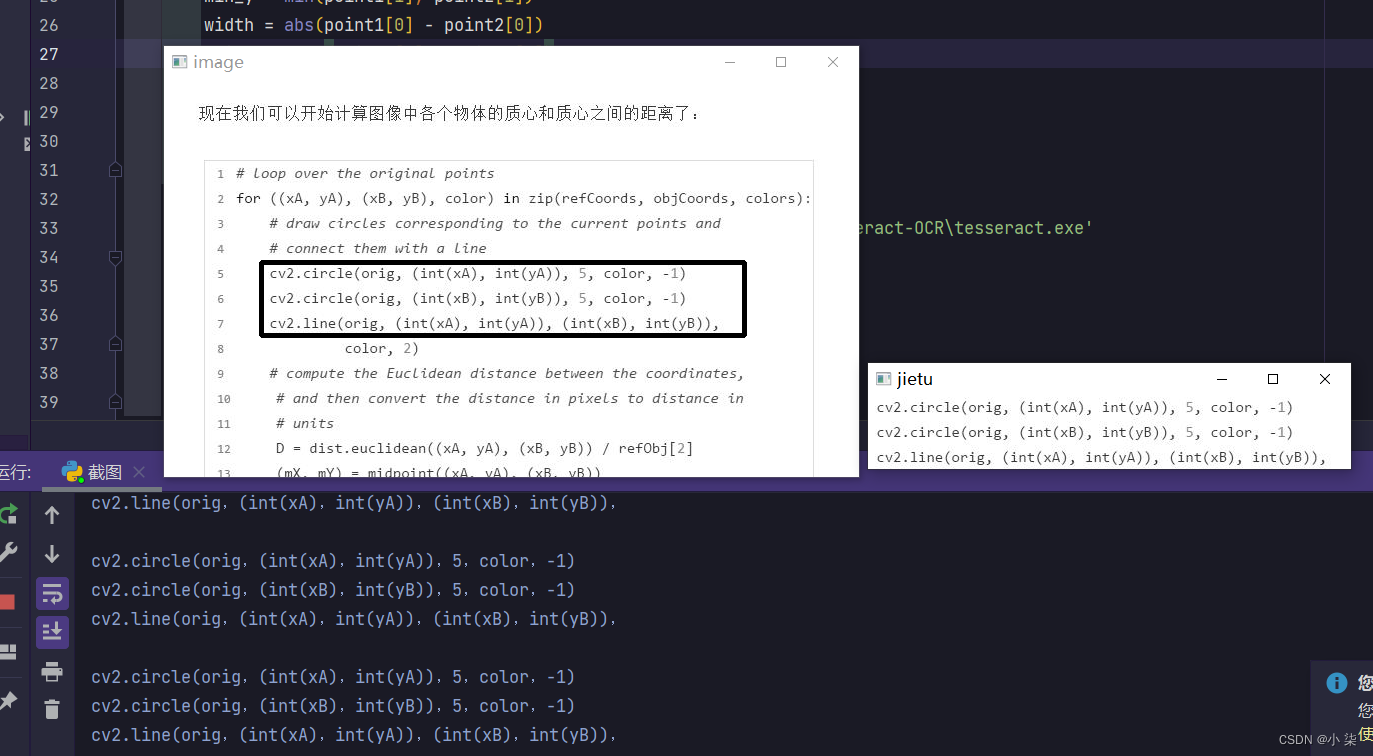Click '# connect them with a line' in image window
This screenshot has height=756, width=1373.
coord(377,248)
